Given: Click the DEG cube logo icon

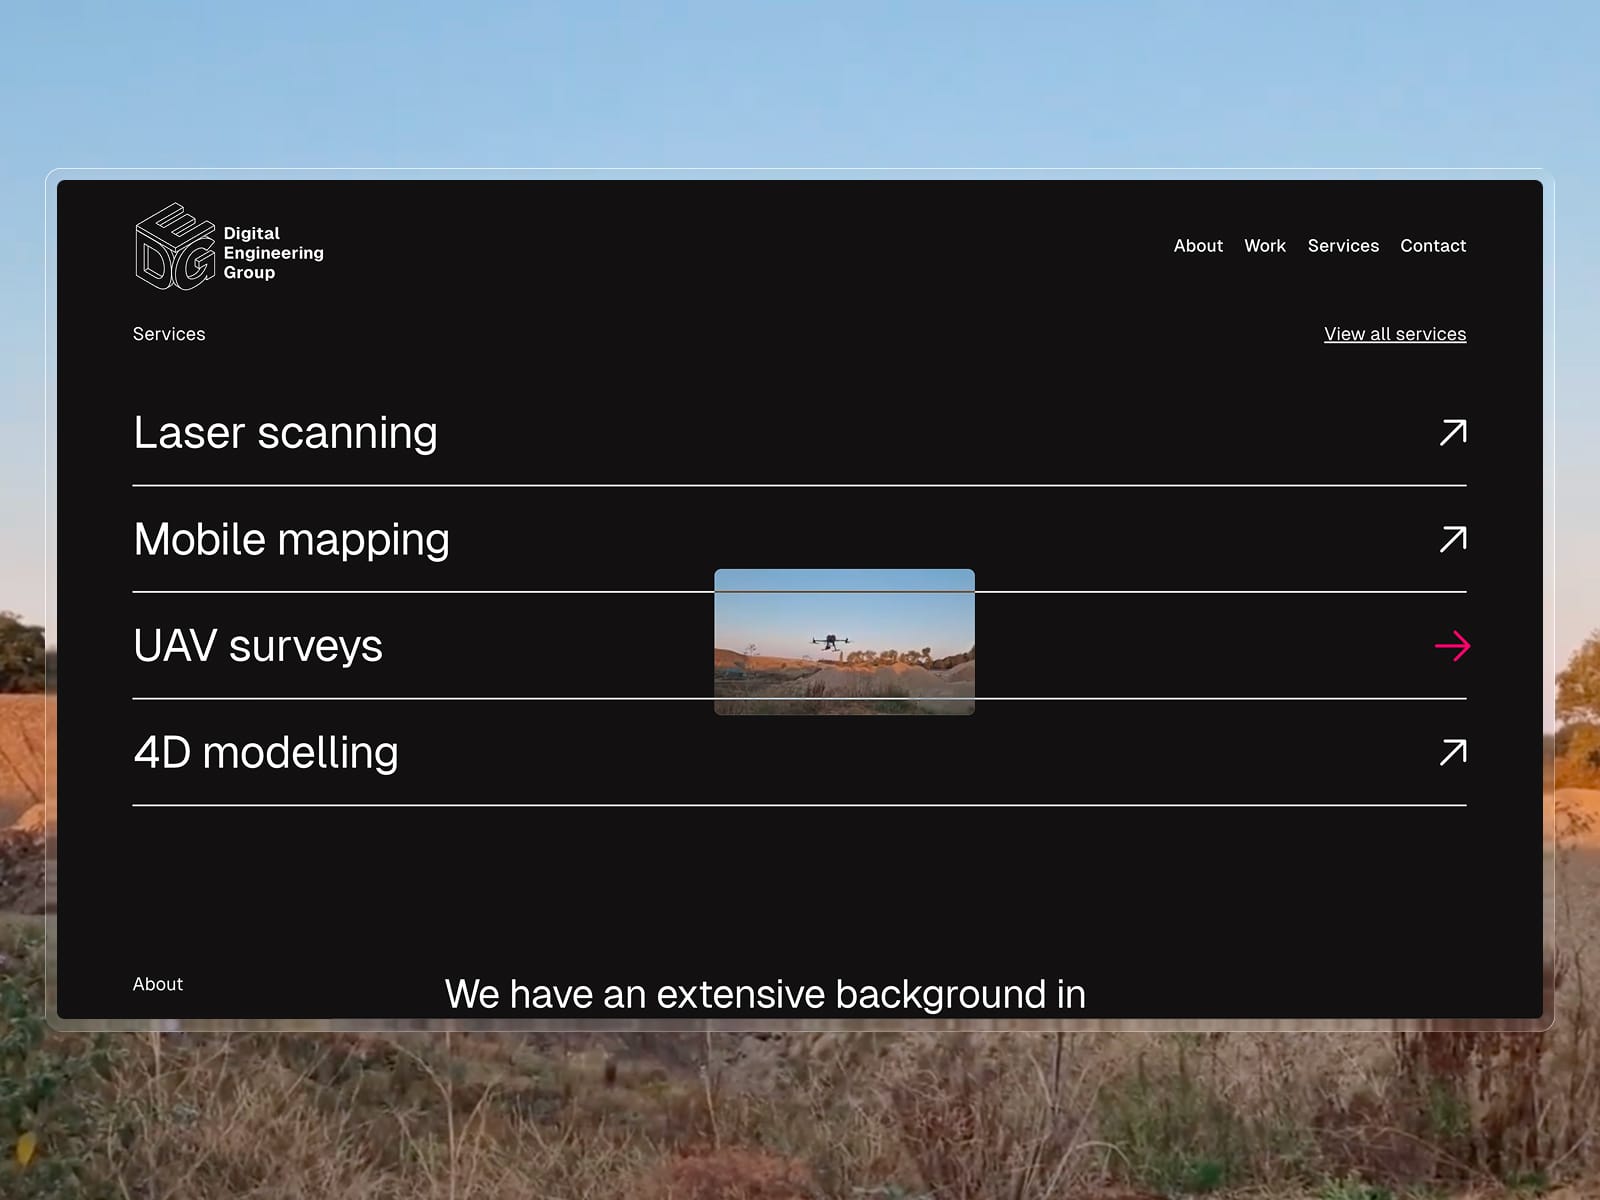Looking at the screenshot, I should pos(175,247).
